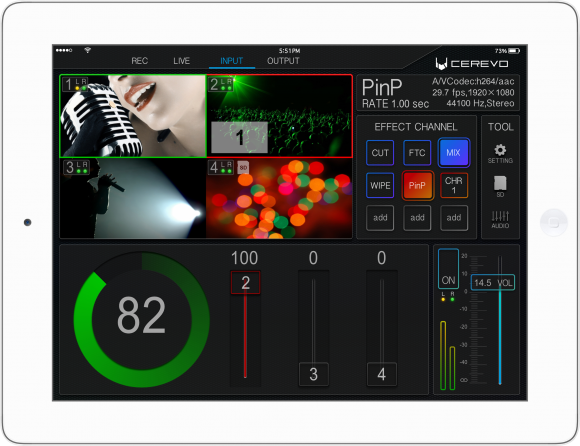Click the 14.5 VOL slider handle
Image resolution: width=580 pixels, height=446 pixels.
[x=492, y=283]
